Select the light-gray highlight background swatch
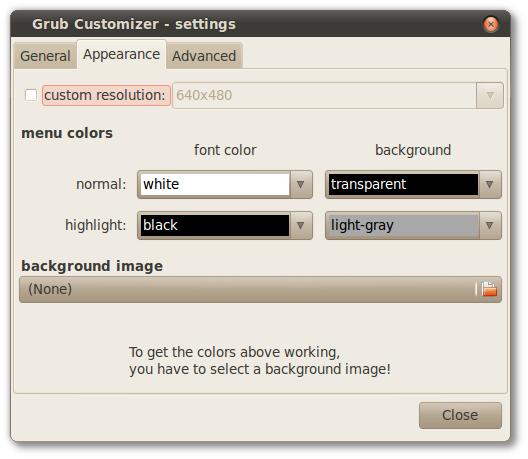 [x=403, y=225]
